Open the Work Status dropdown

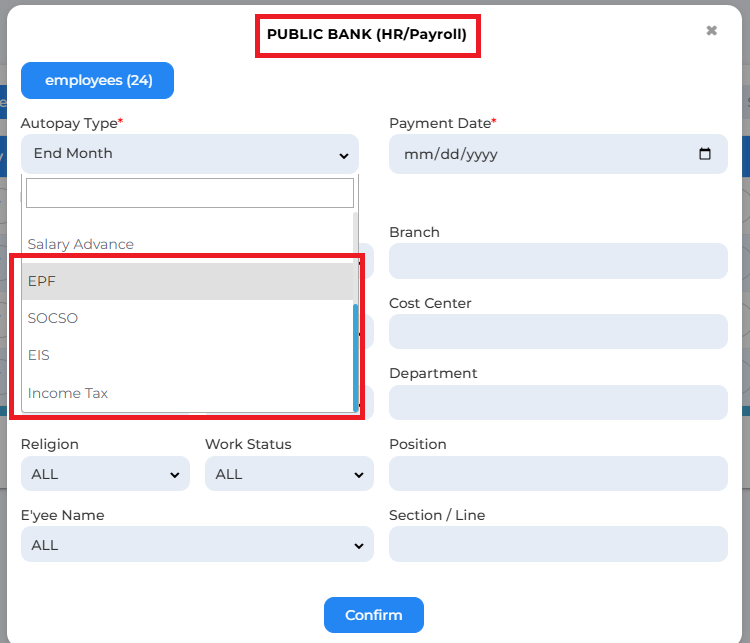289,474
